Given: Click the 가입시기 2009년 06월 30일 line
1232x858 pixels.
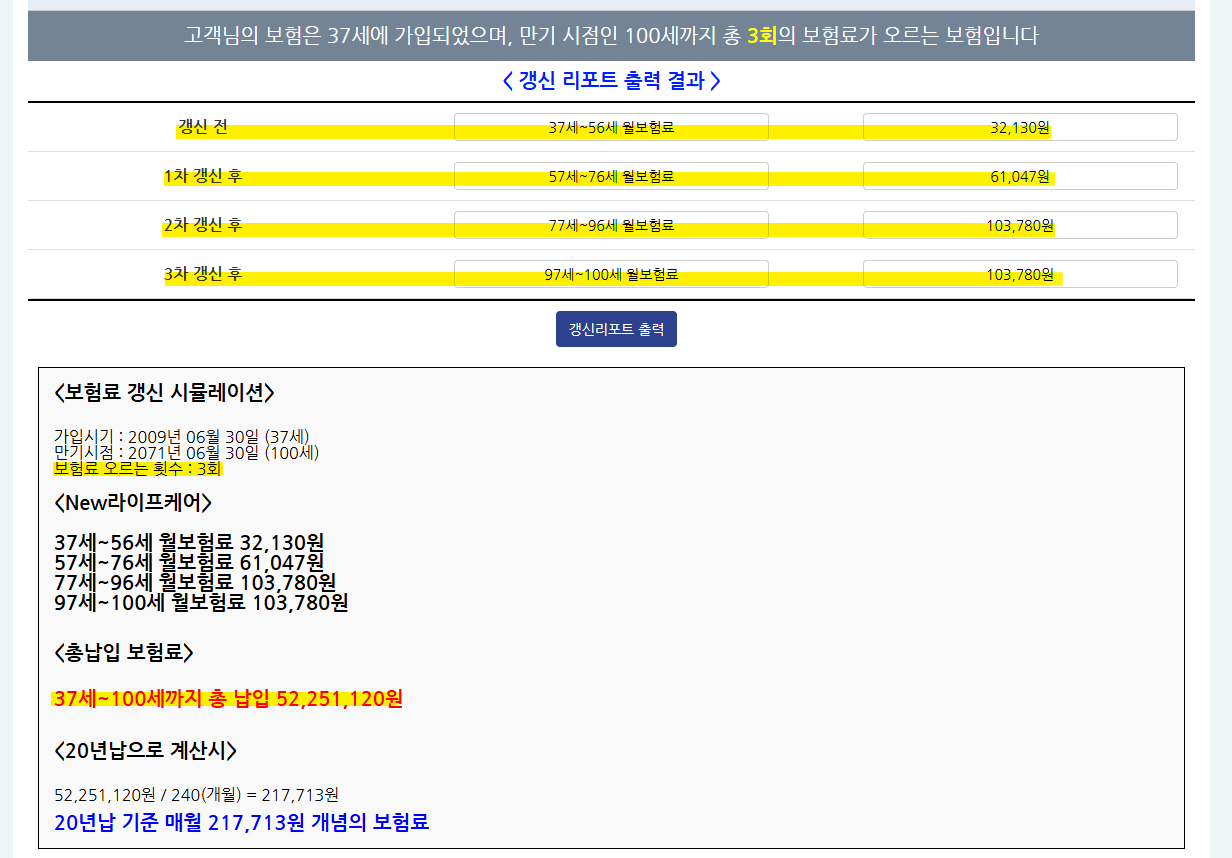Looking at the screenshot, I should tap(182, 436).
